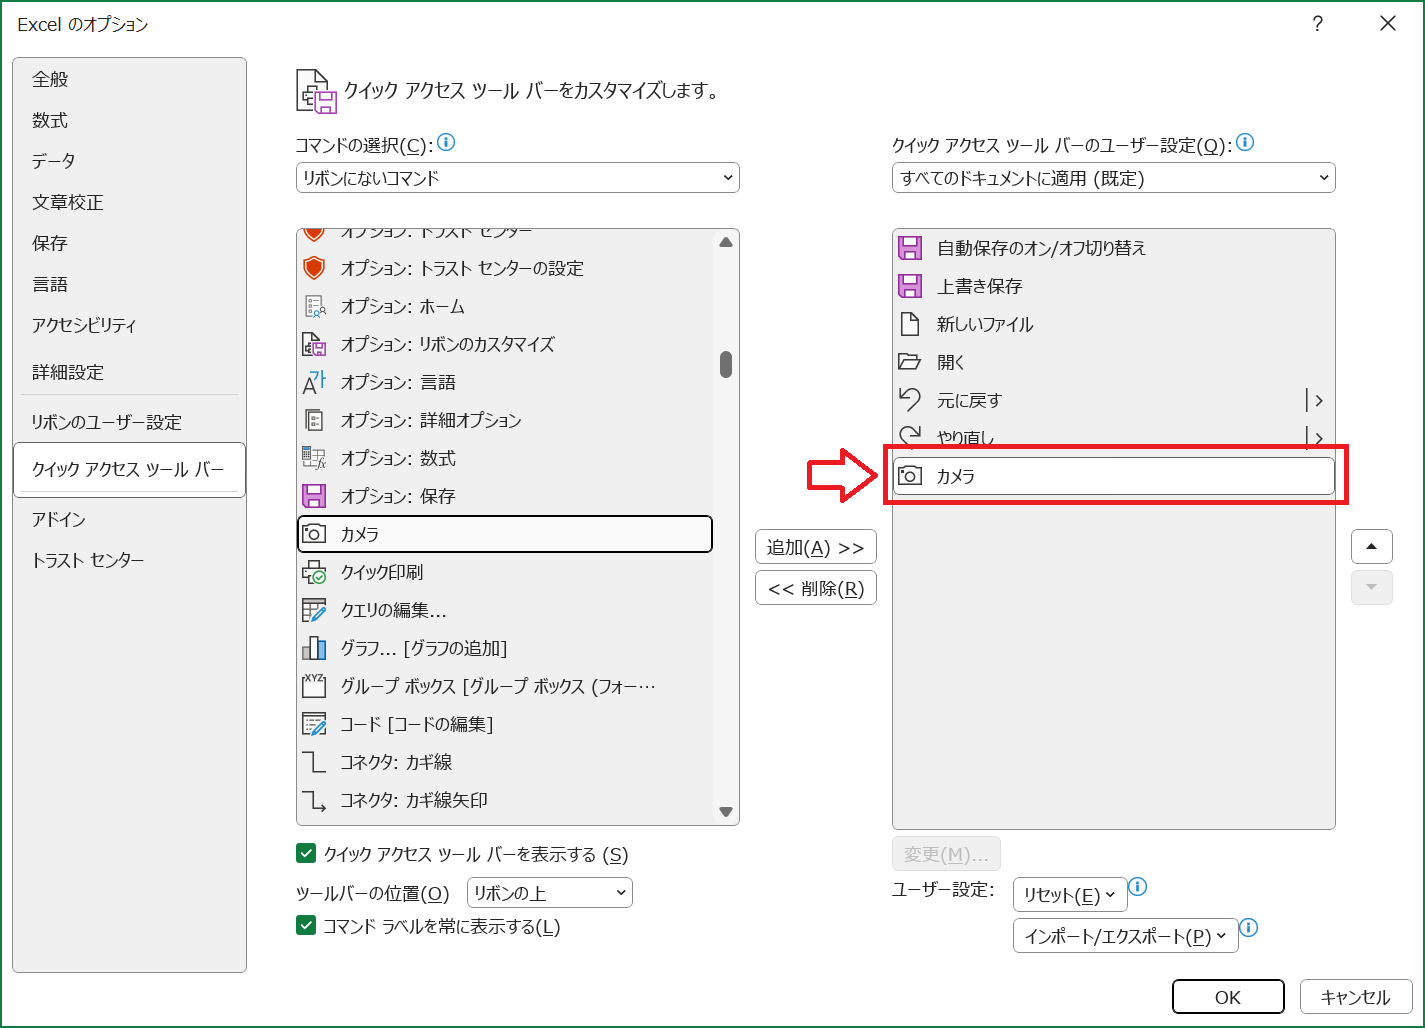Image resolution: width=1425 pixels, height=1028 pixels.
Task: Open the リセット dropdown button
Action: click(1070, 895)
